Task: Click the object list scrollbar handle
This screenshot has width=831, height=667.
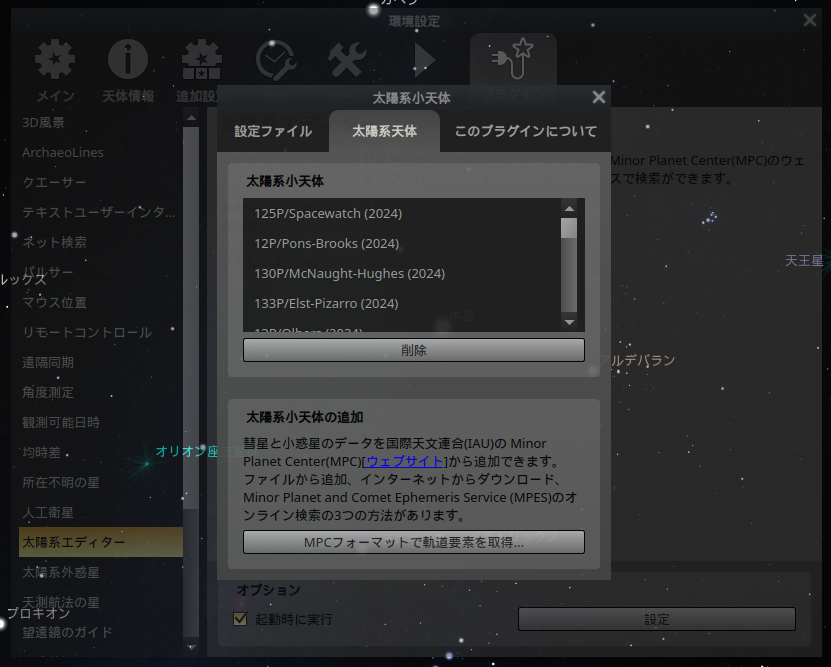Action: point(569,228)
